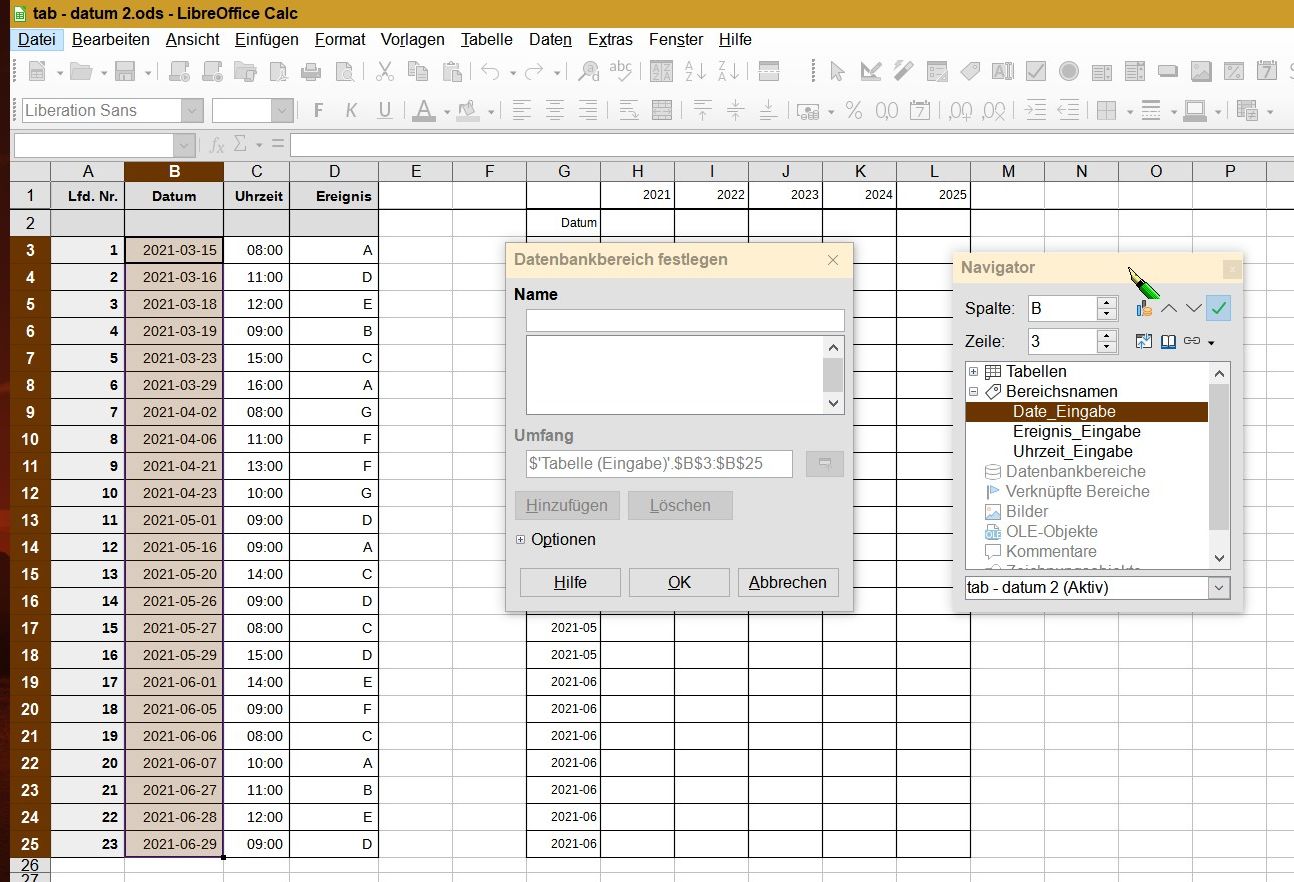
Task: Click Sort Ascending A-Z icon
Action: tap(695, 71)
